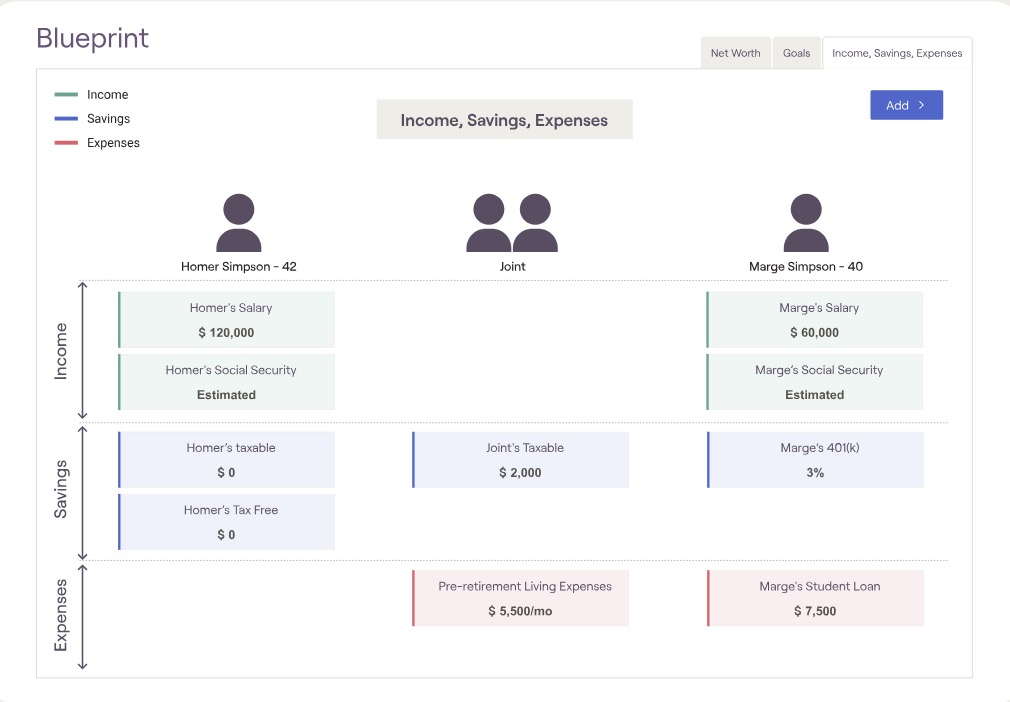The width and height of the screenshot is (1010, 702).
Task: Select the Income, Savings, Expenses tab
Action: [x=897, y=53]
